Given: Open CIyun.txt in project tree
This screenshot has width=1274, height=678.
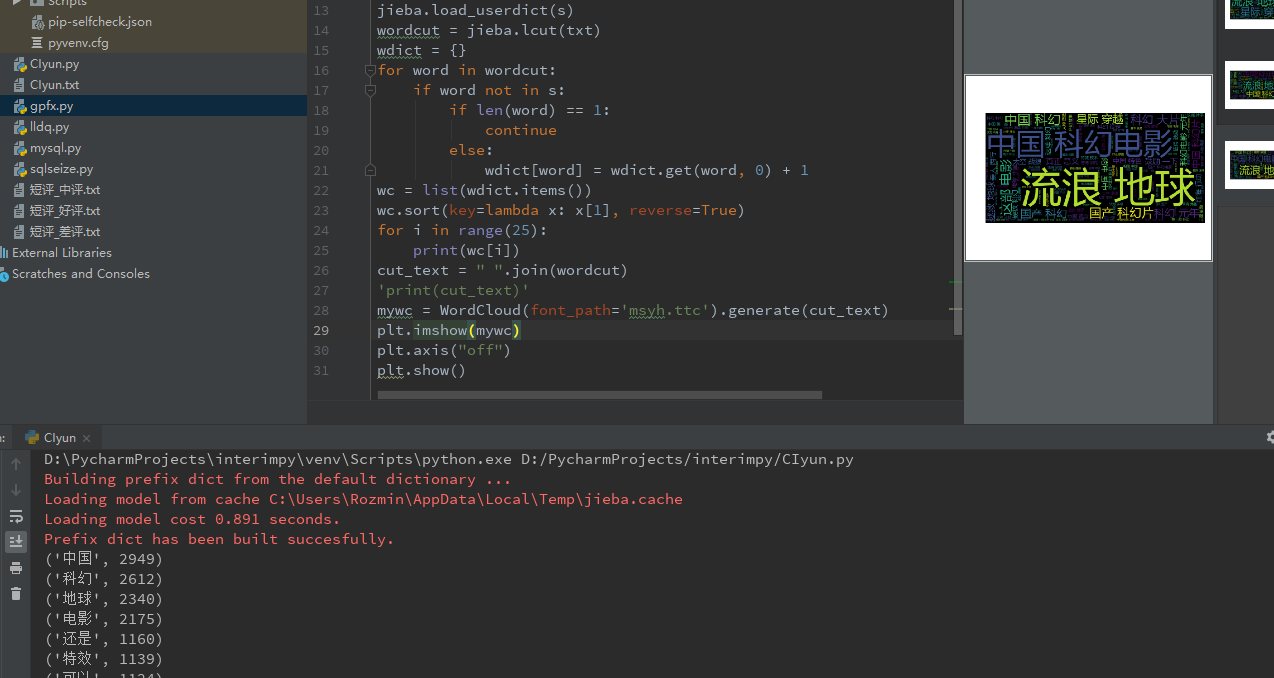Looking at the screenshot, I should (54, 85).
